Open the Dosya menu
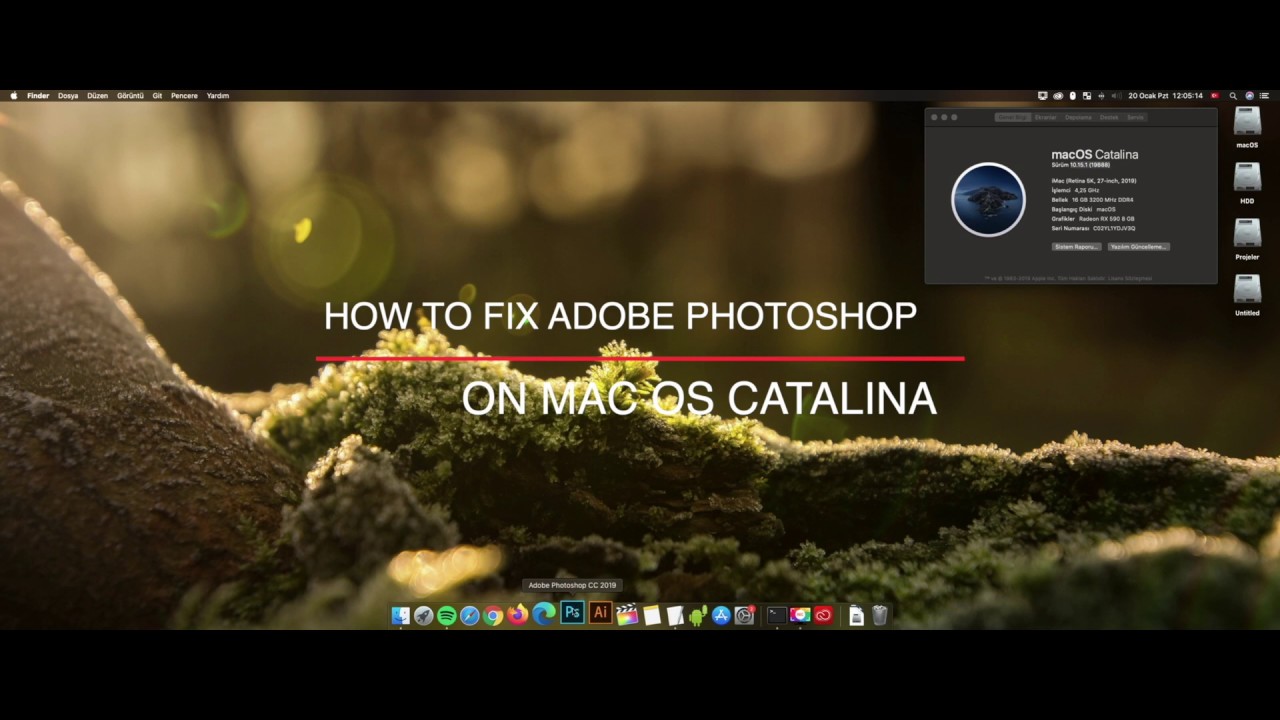The image size is (1280, 720). coord(68,96)
